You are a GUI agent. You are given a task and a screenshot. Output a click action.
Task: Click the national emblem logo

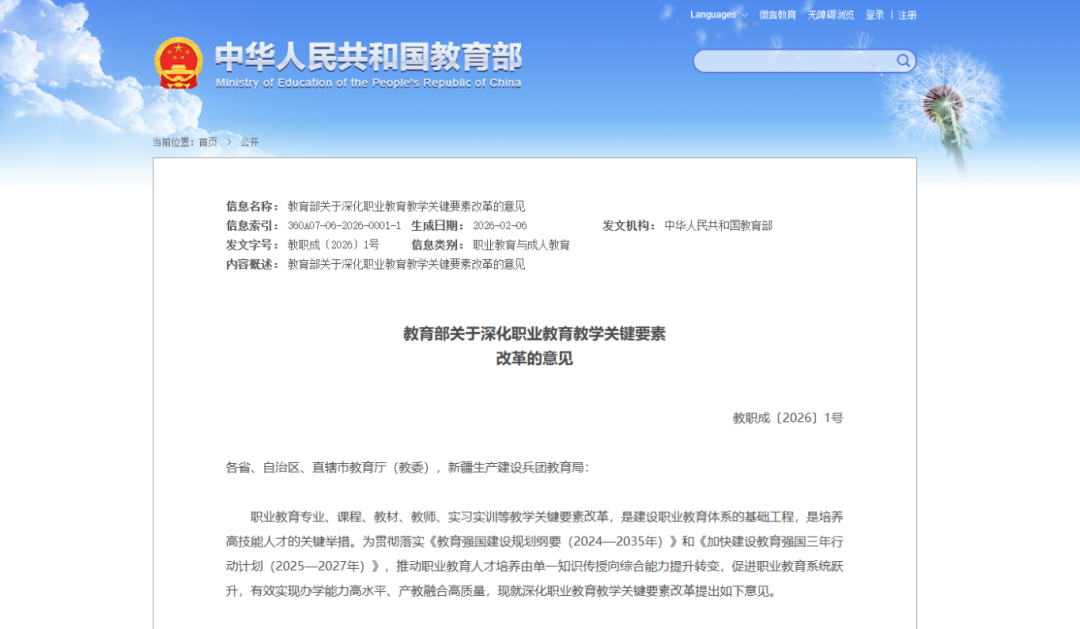point(178,63)
